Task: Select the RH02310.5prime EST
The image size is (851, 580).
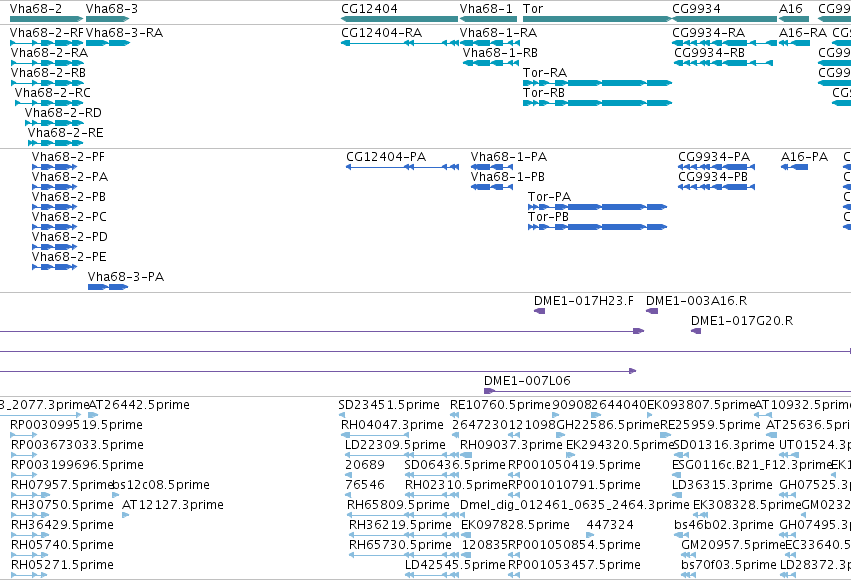Action: 432,495
